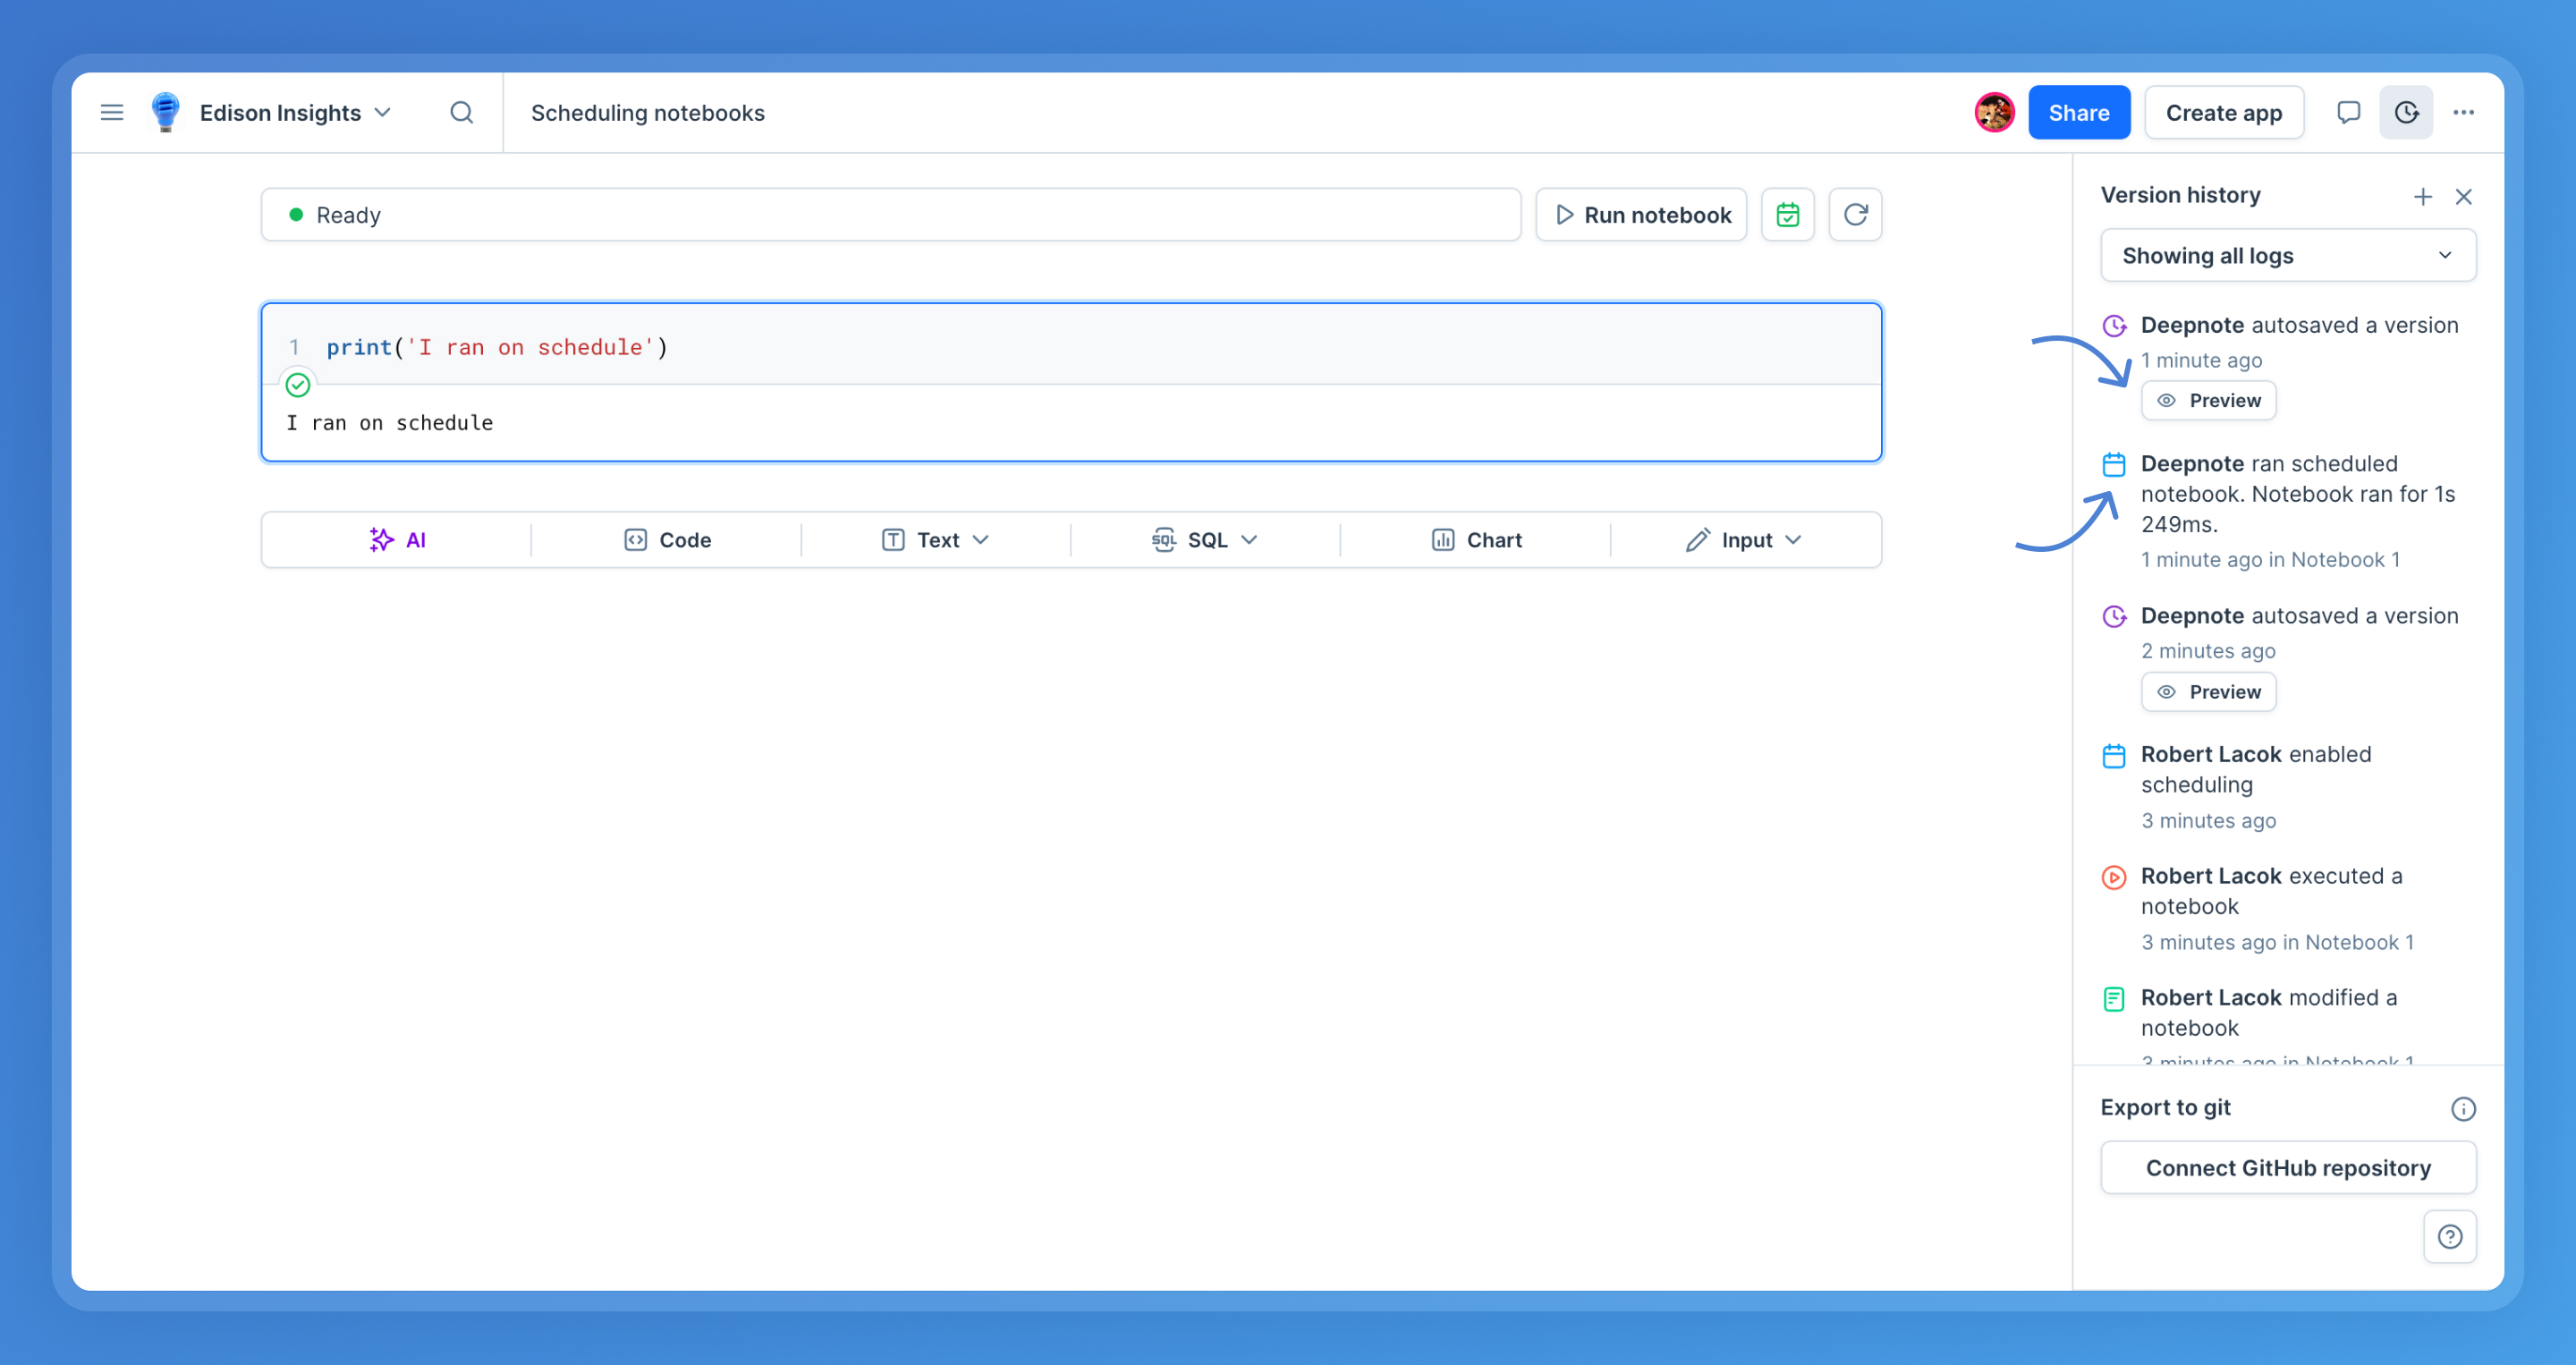Open the help question mark button
Screen dimensions: 2576x1365
2450,1237
